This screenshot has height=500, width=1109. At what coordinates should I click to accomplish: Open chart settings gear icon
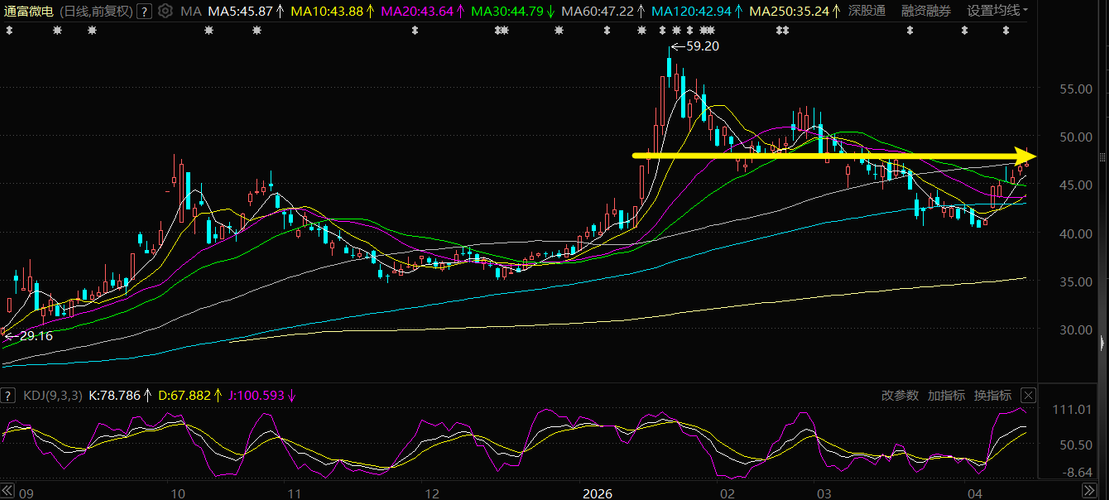click(x=166, y=11)
